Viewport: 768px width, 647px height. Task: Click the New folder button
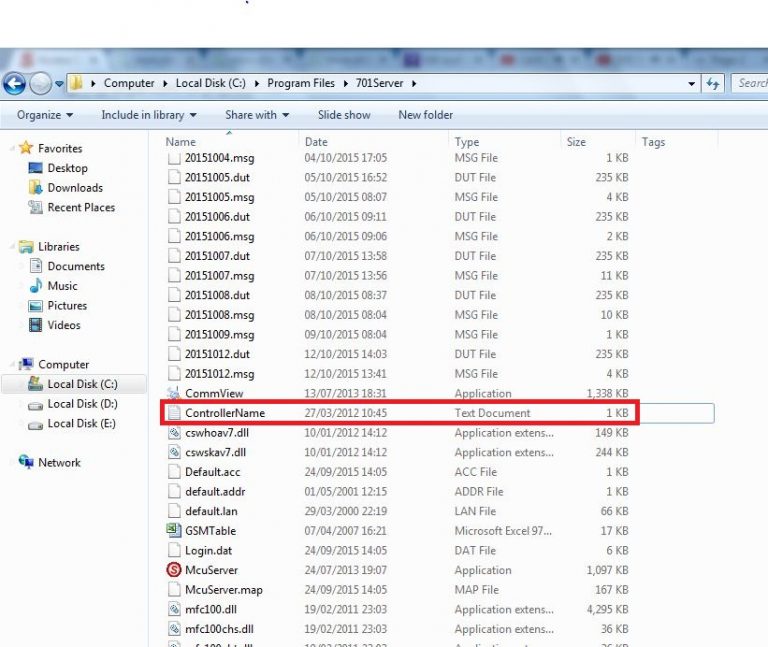click(x=425, y=115)
